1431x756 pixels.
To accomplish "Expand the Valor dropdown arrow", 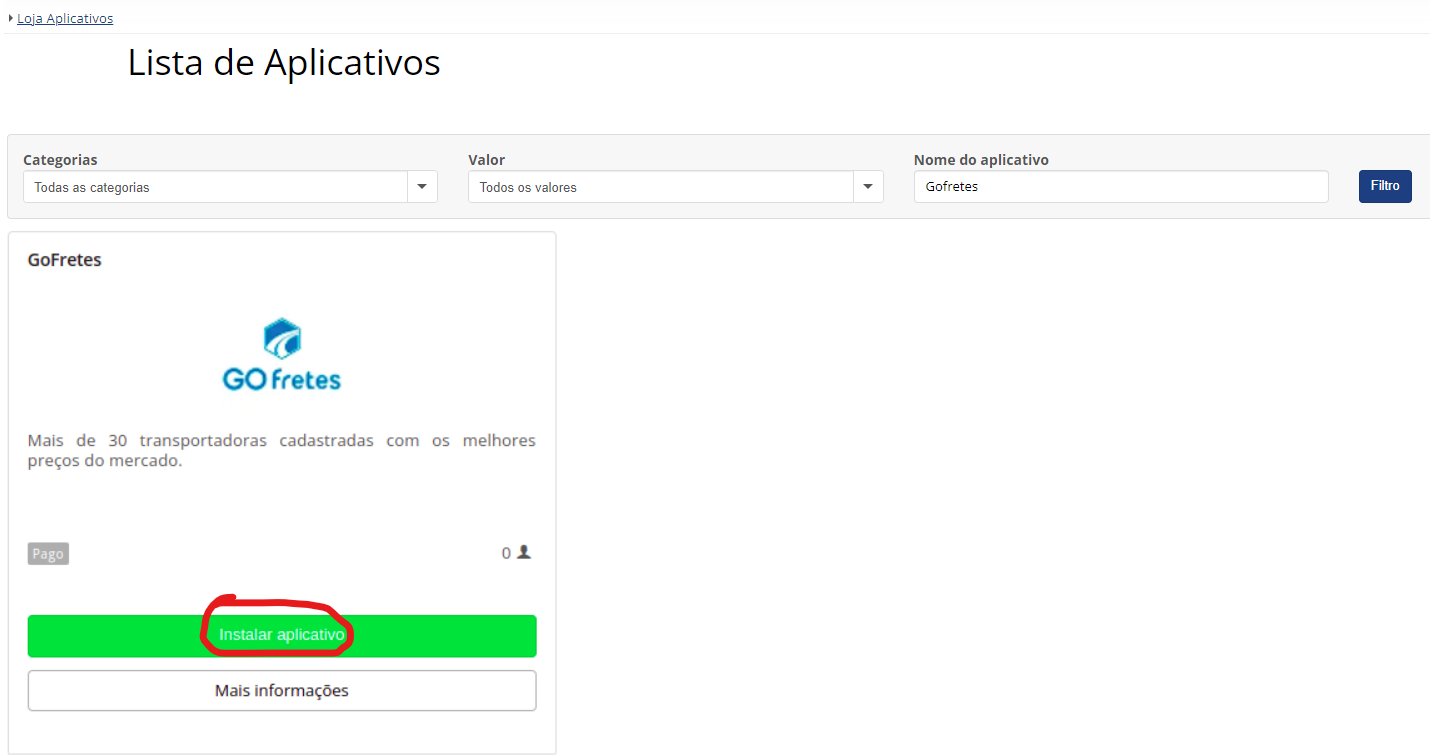I will (868, 187).
